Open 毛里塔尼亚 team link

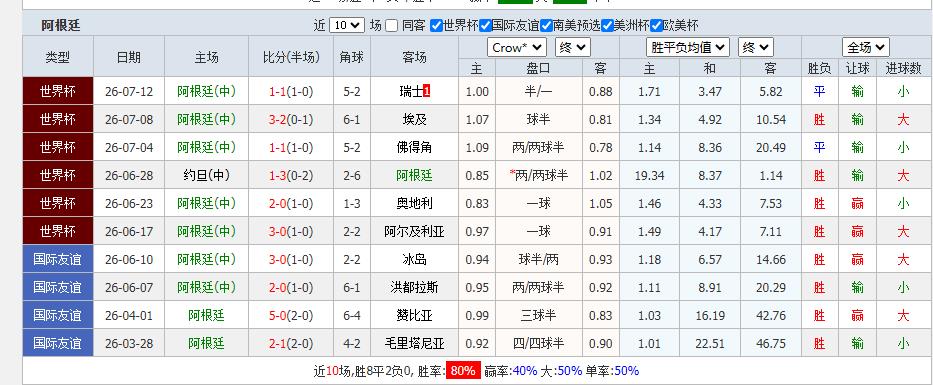[x=415, y=343]
